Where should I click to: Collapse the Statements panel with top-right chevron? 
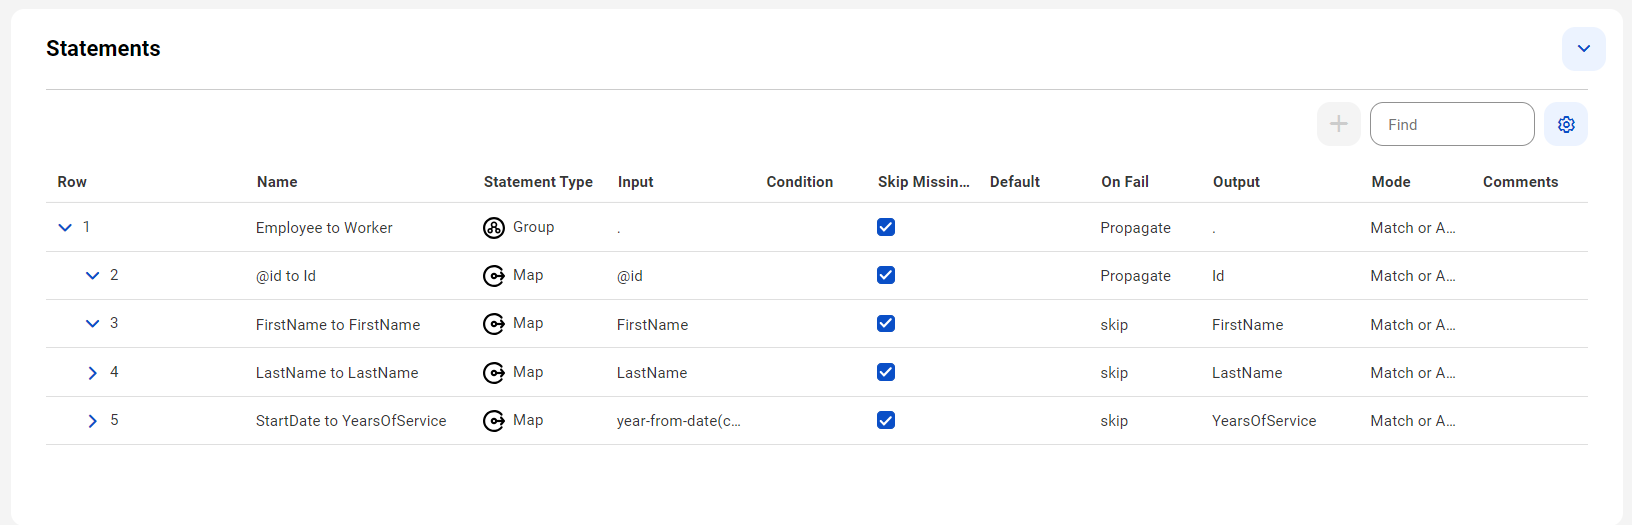pos(1584,49)
